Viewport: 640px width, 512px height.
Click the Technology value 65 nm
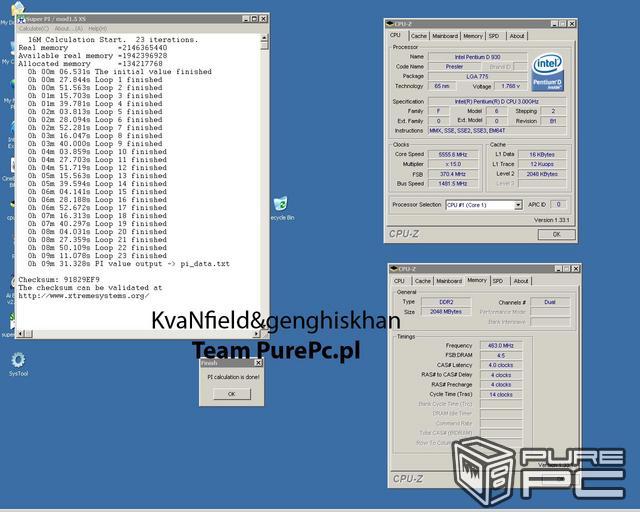click(442, 86)
